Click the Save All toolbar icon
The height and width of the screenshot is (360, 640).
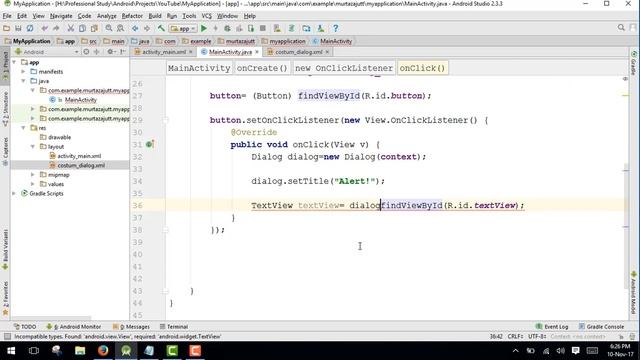click(x=18, y=28)
